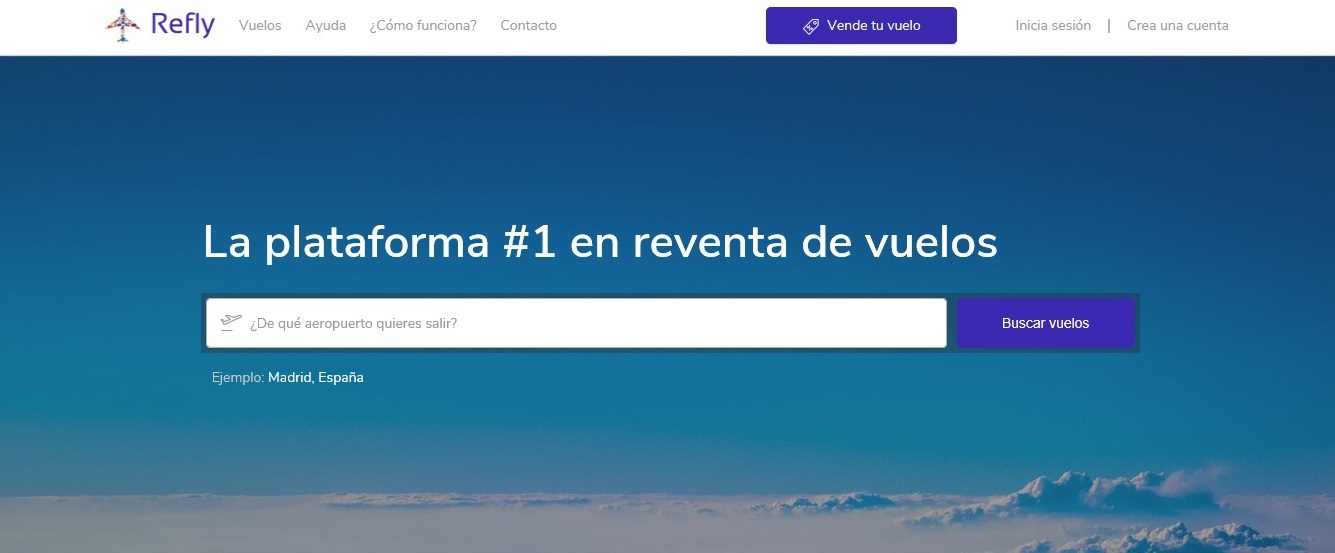Click the plane takeoff icon in search box

pos(231,322)
